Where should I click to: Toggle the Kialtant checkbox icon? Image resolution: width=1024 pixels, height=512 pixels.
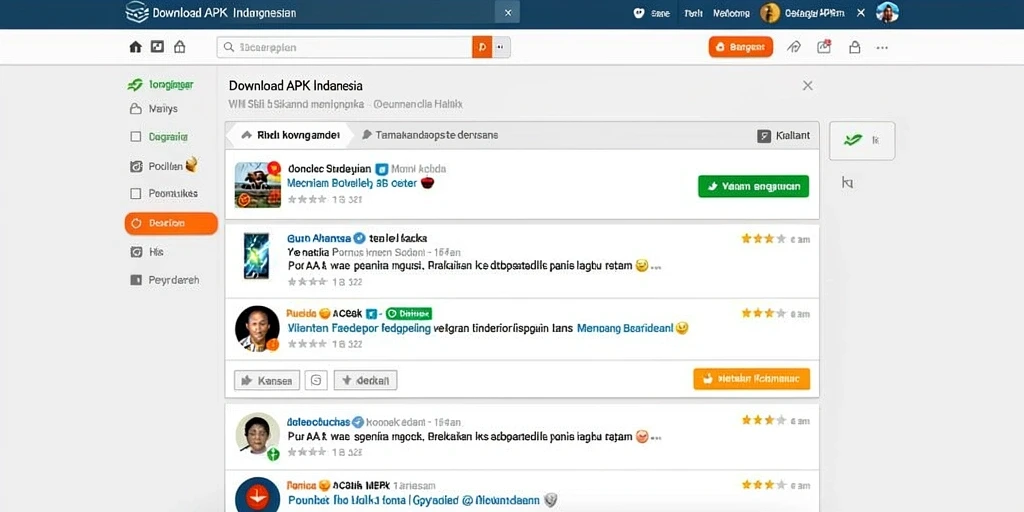763,136
